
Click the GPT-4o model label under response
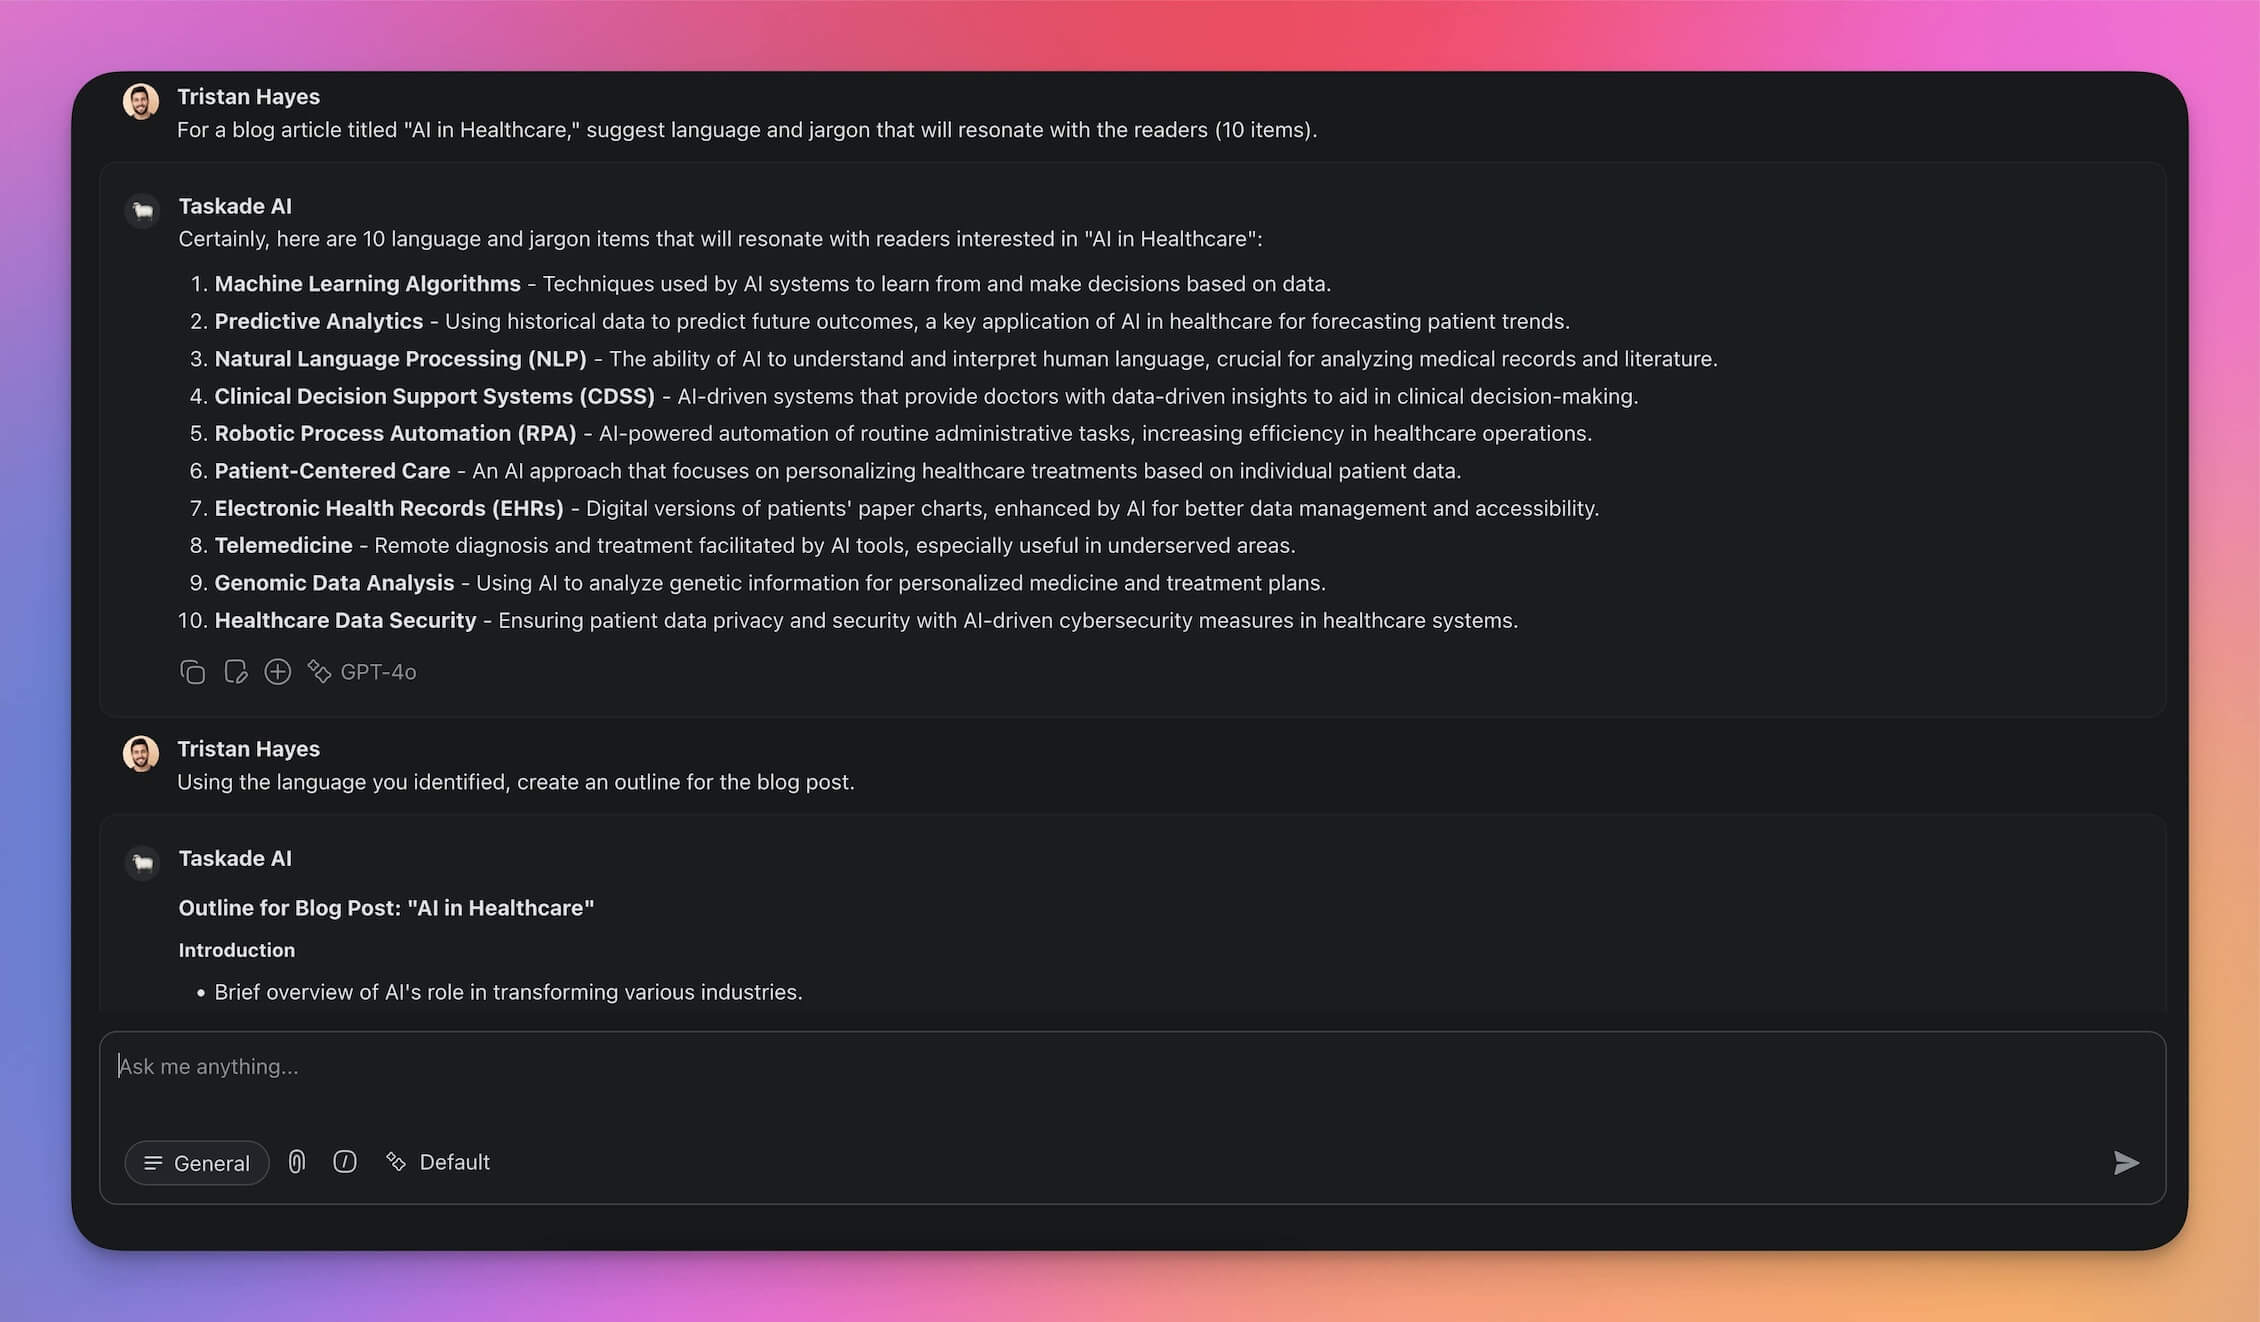[377, 672]
